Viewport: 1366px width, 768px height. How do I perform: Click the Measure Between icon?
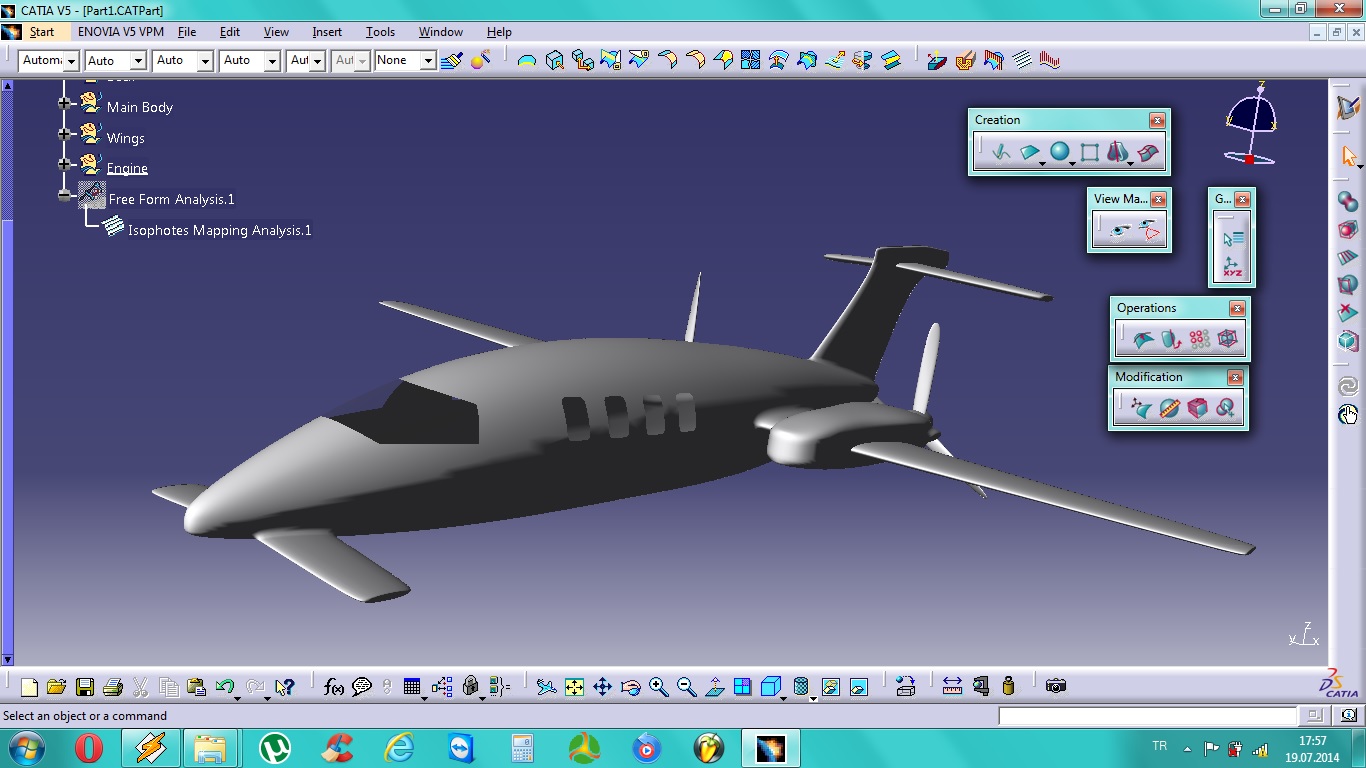click(x=952, y=686)
